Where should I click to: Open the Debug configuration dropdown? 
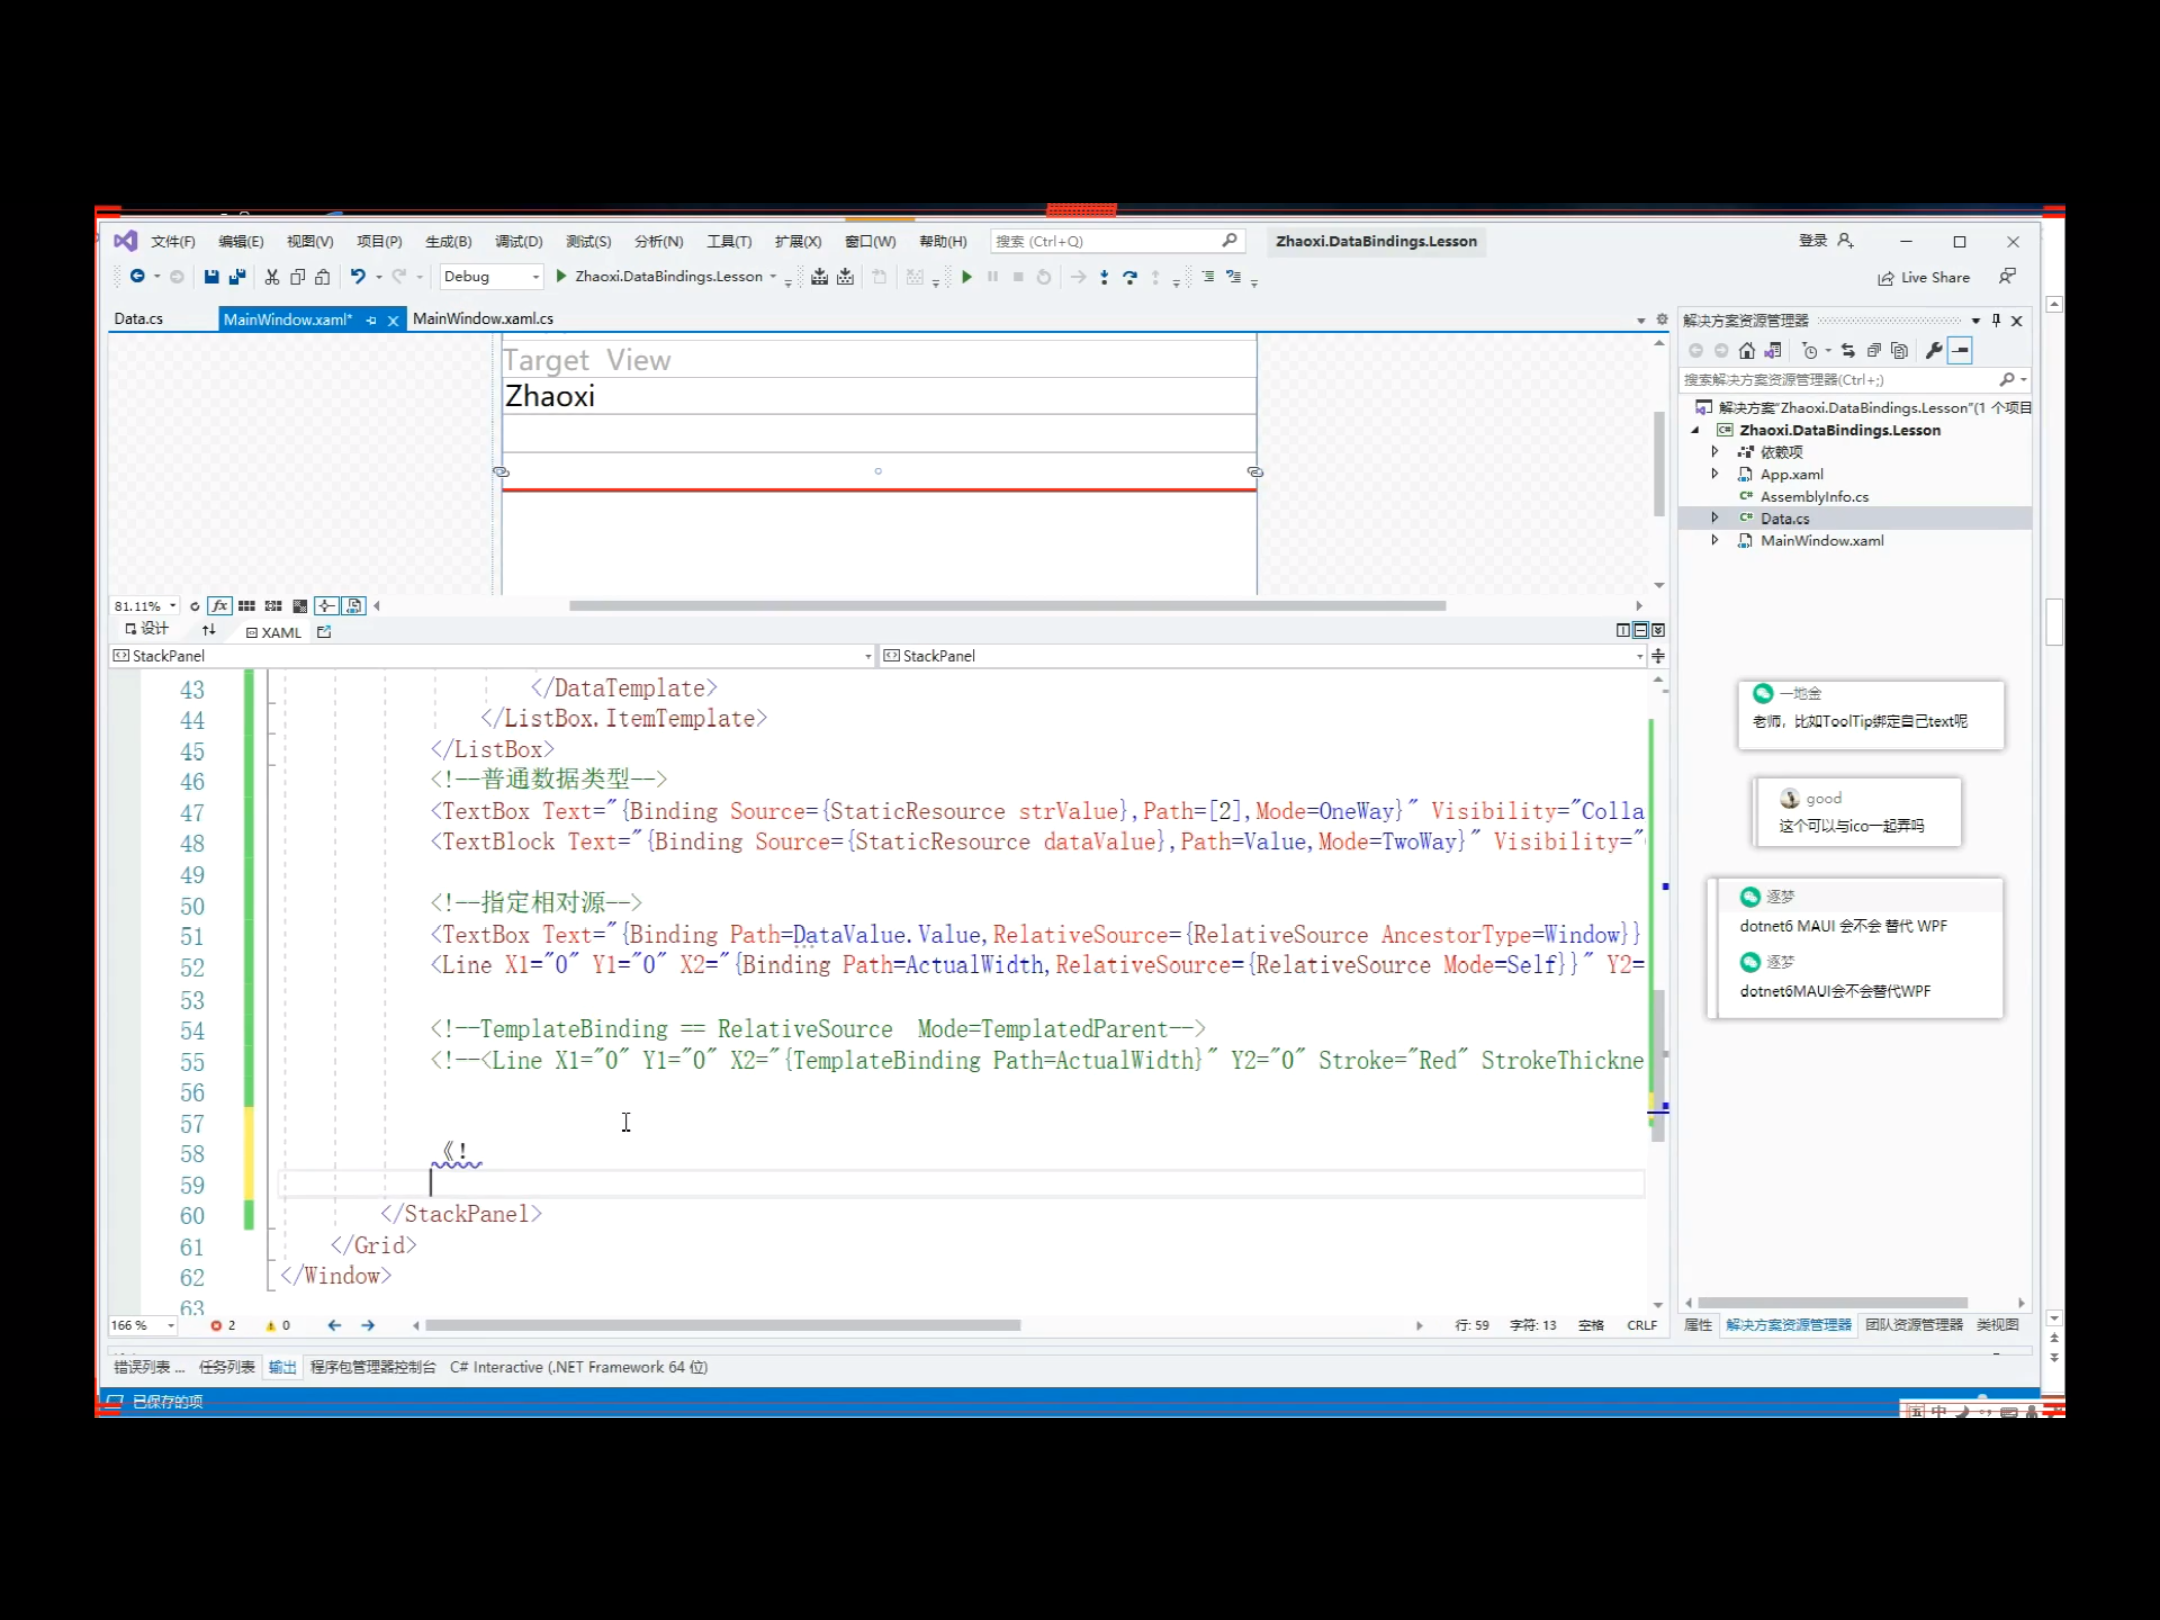point(492,277)
